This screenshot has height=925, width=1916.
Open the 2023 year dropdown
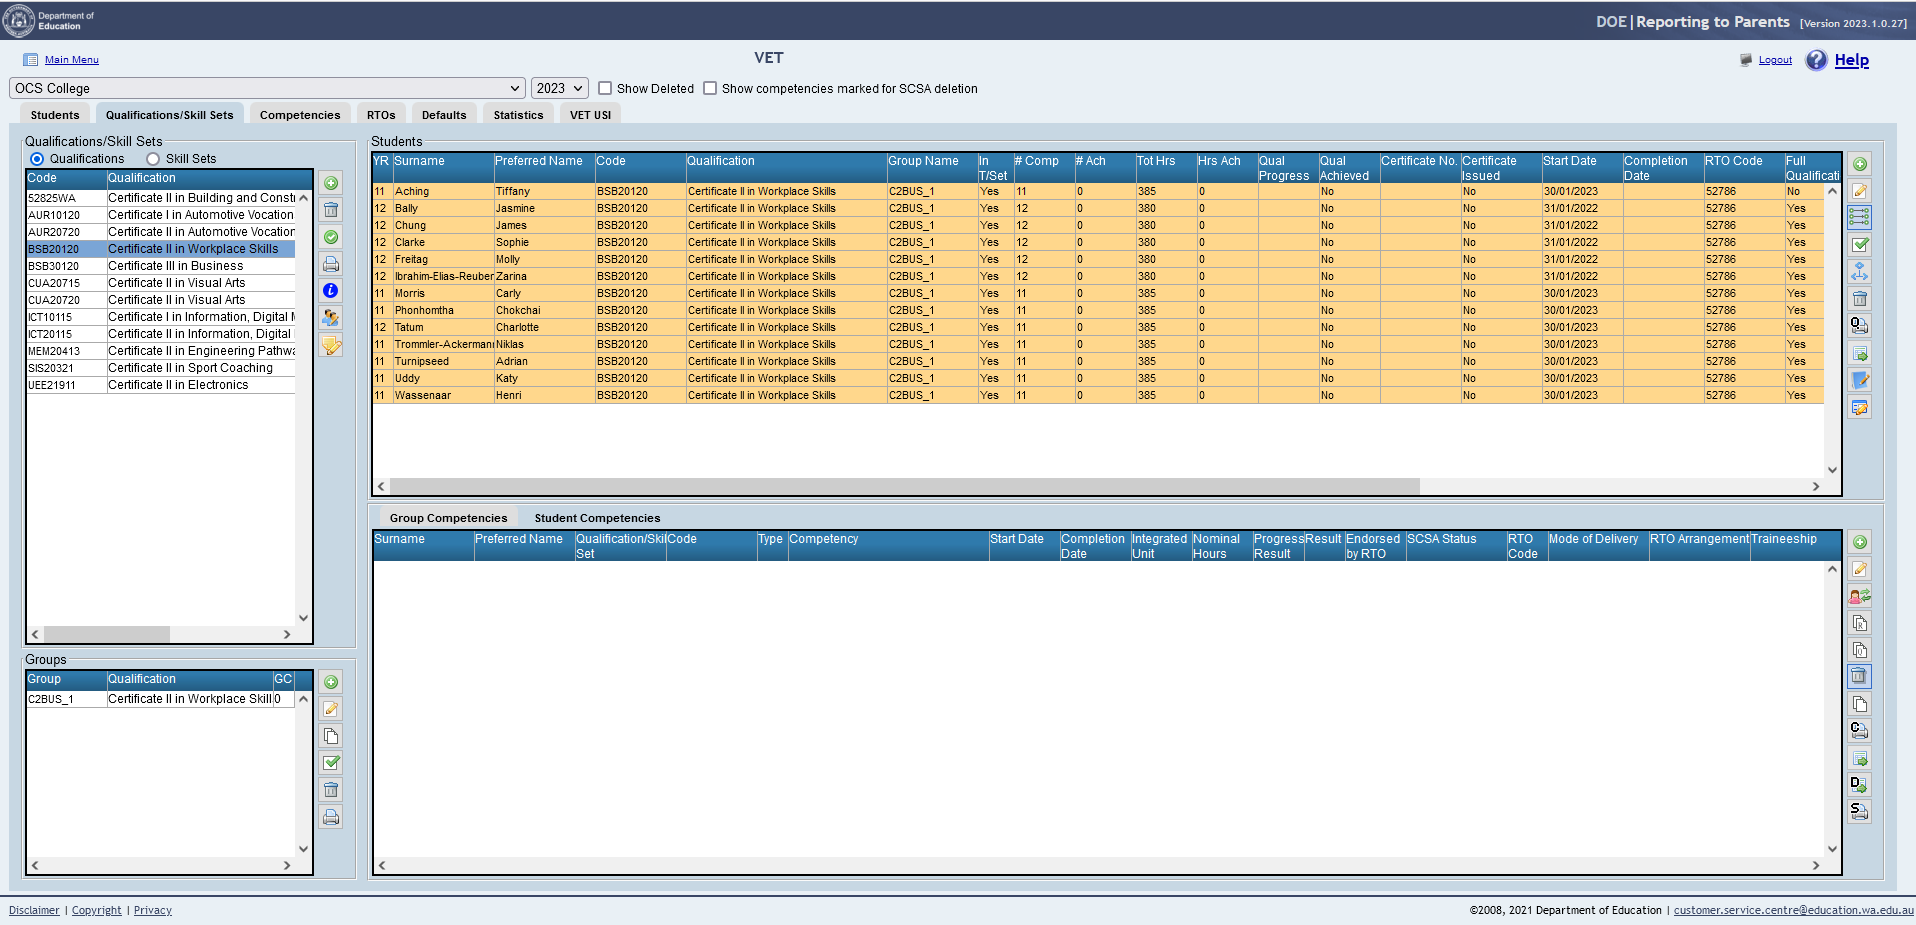[x=558, y=88]
